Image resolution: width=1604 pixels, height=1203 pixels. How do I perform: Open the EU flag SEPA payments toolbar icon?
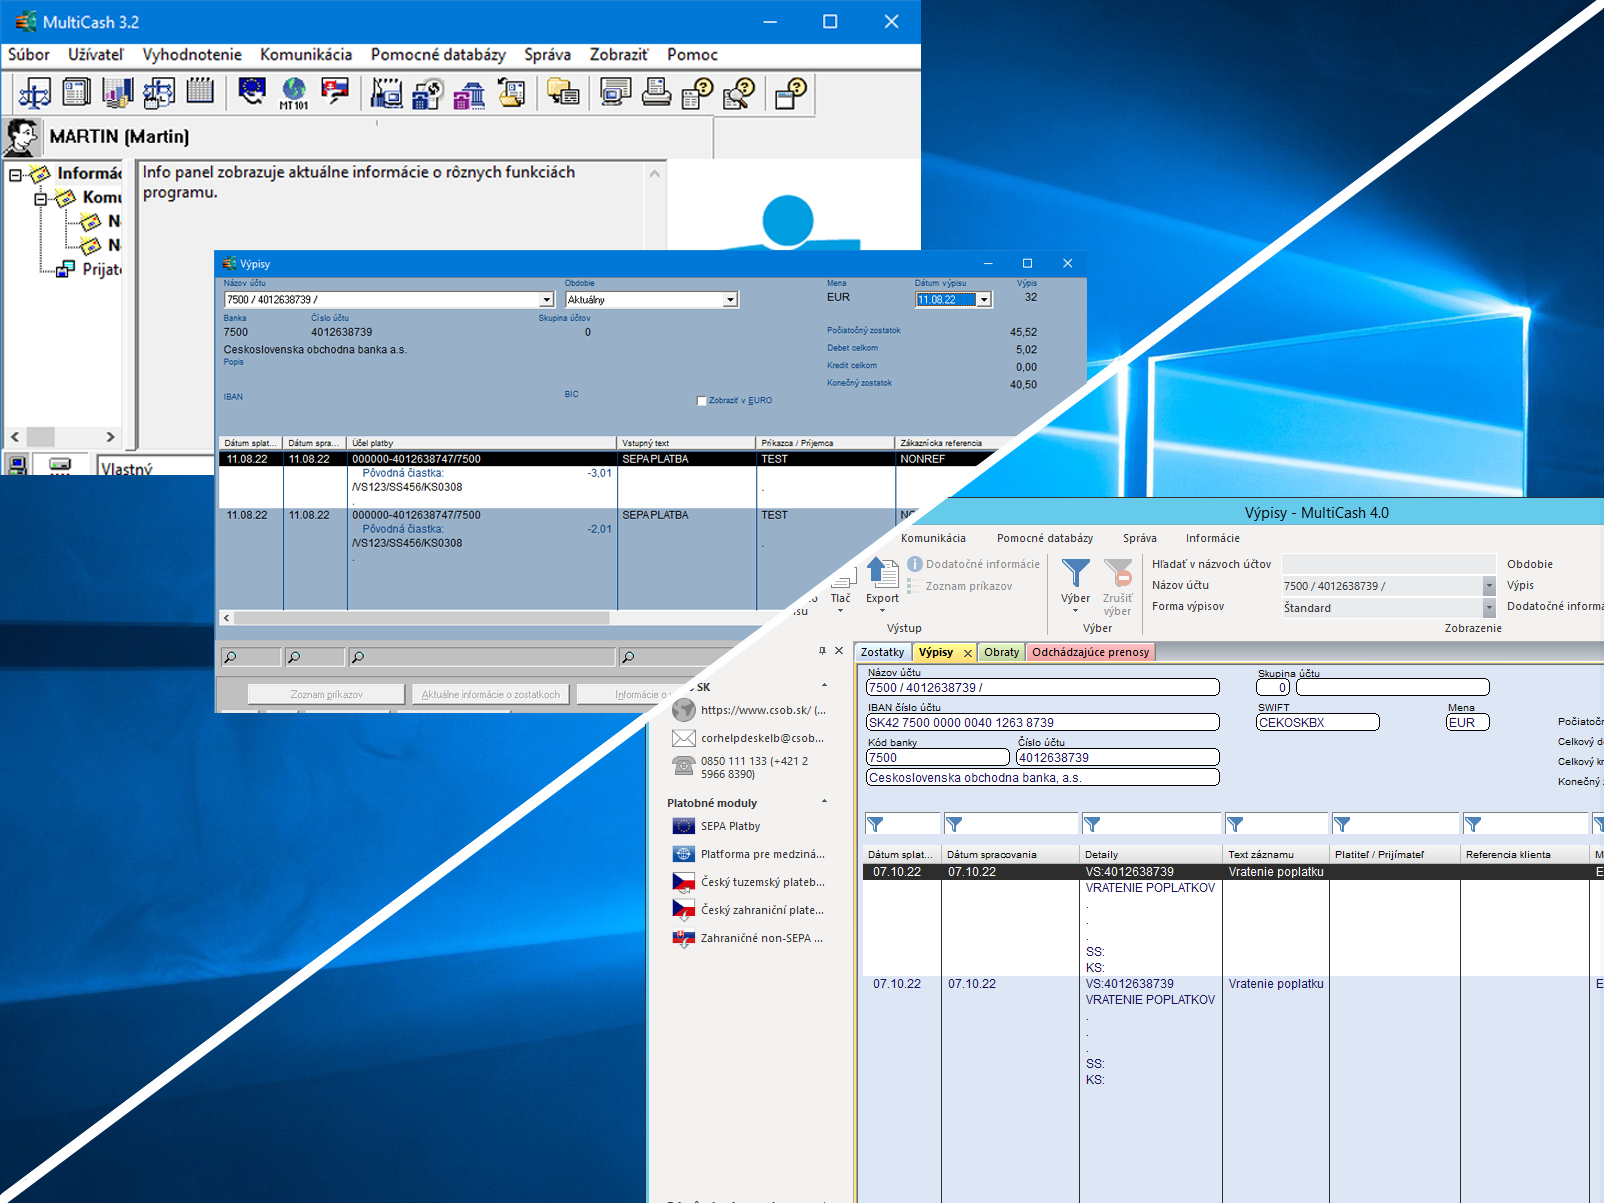[x=252, y=92]
